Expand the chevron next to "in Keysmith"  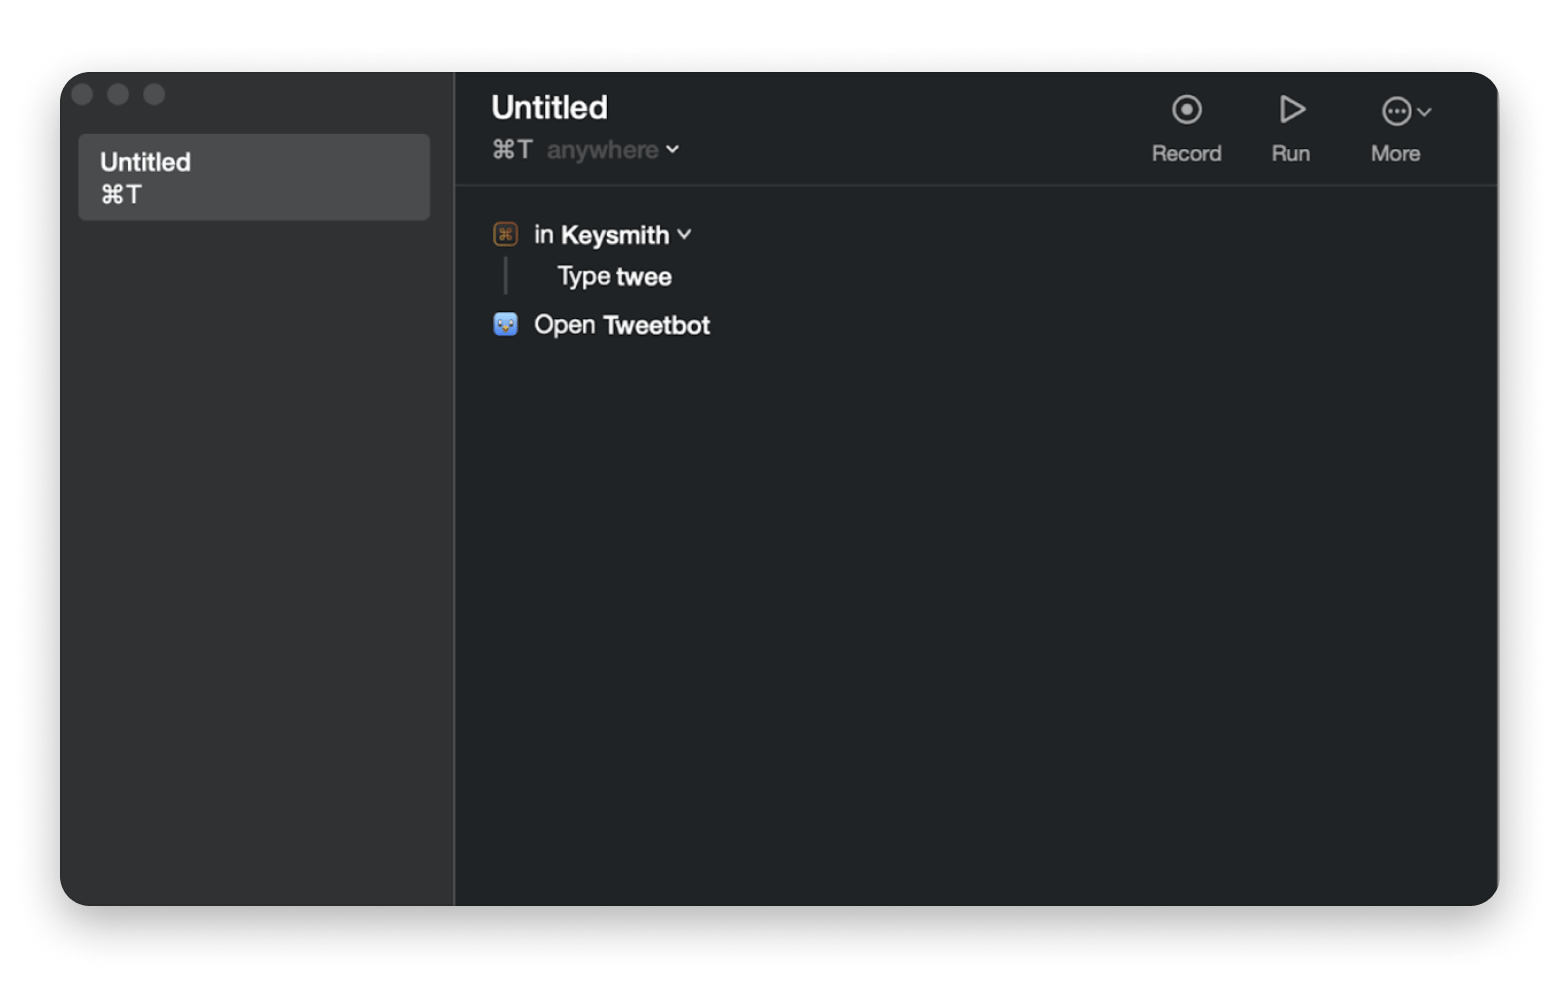click(684, 234)
